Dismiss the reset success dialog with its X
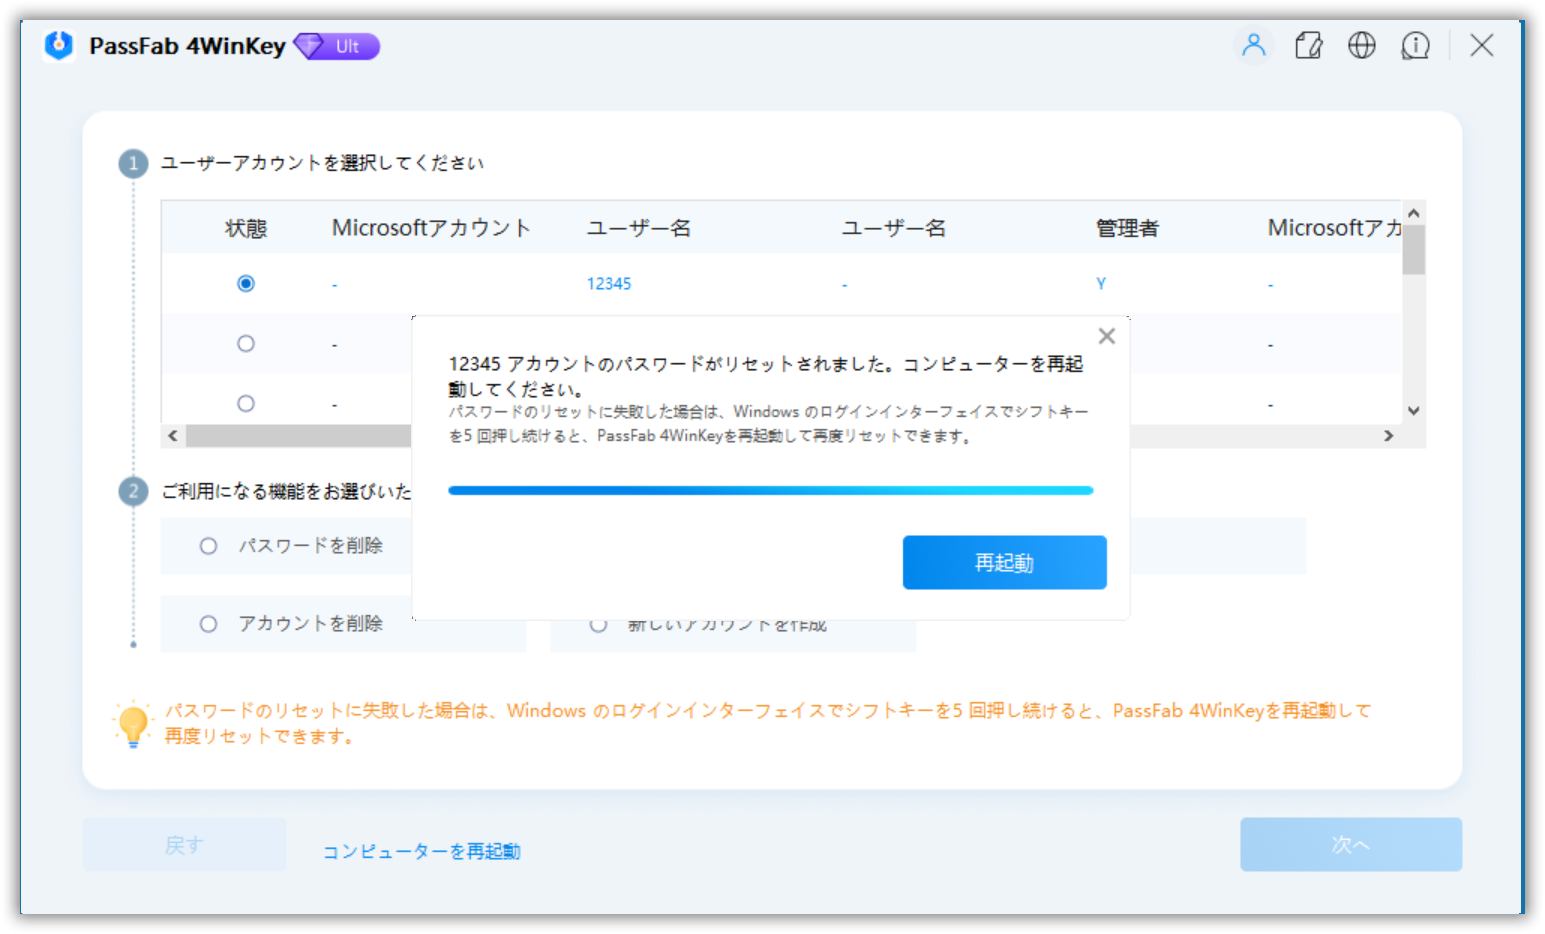The height and width of the screenshot is (934, 1545). 1106,336
